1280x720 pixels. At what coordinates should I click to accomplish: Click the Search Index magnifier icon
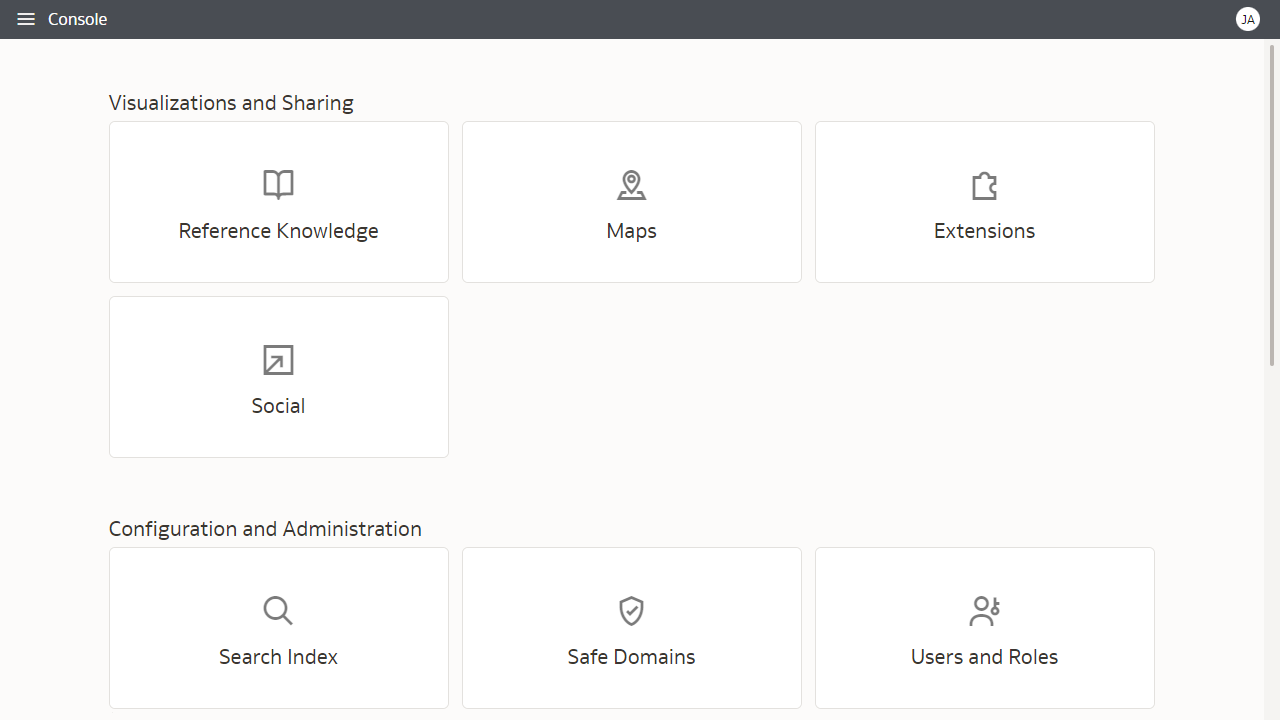278,610
